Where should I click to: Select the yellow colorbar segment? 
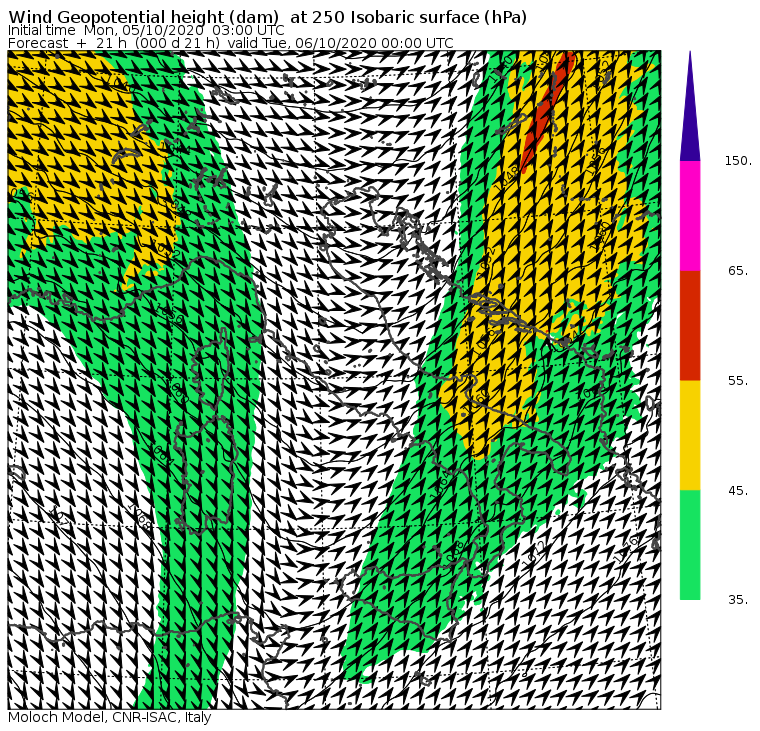pos(690,435)
